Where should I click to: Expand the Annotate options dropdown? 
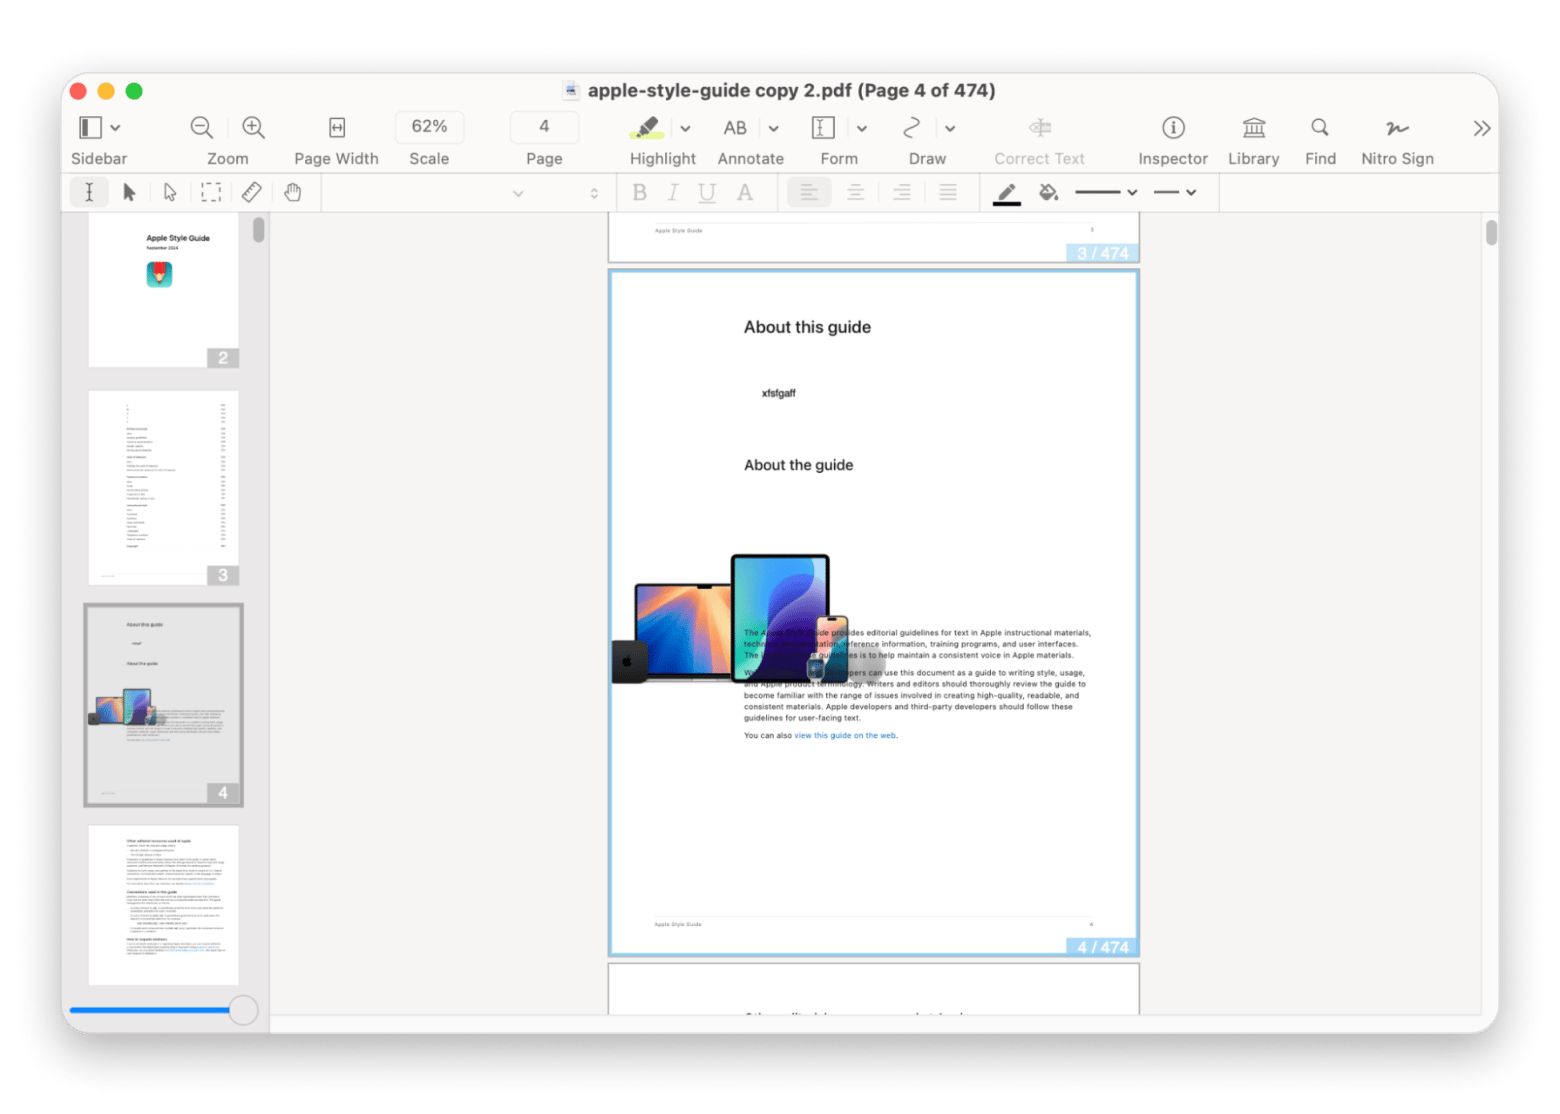tap(774, 128)
